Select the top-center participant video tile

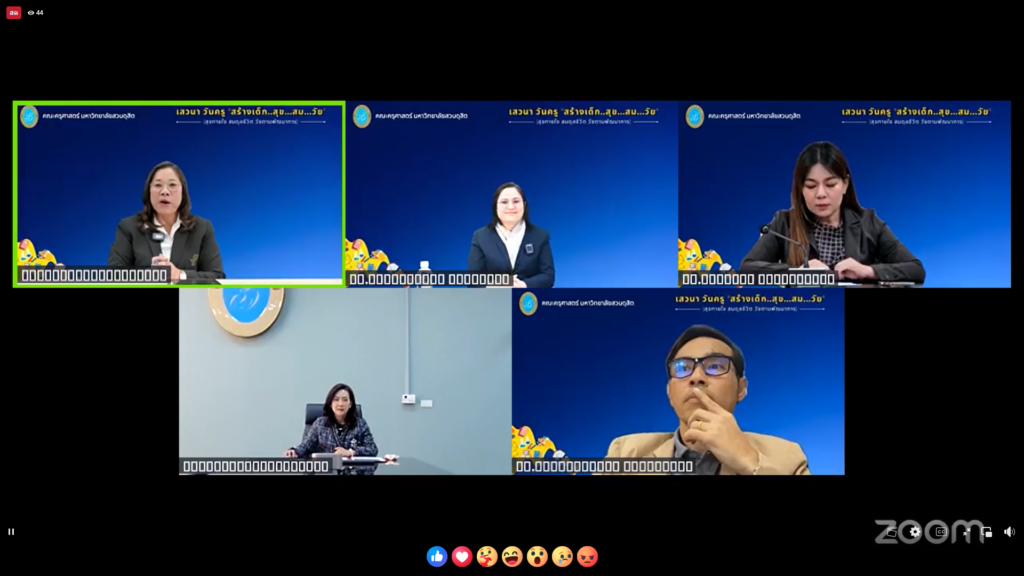[x=511, y=193]
